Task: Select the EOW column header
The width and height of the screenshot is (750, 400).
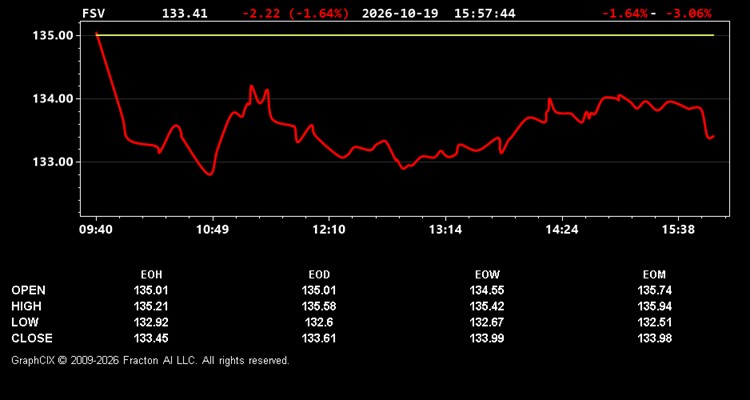Action: (487, 275)
